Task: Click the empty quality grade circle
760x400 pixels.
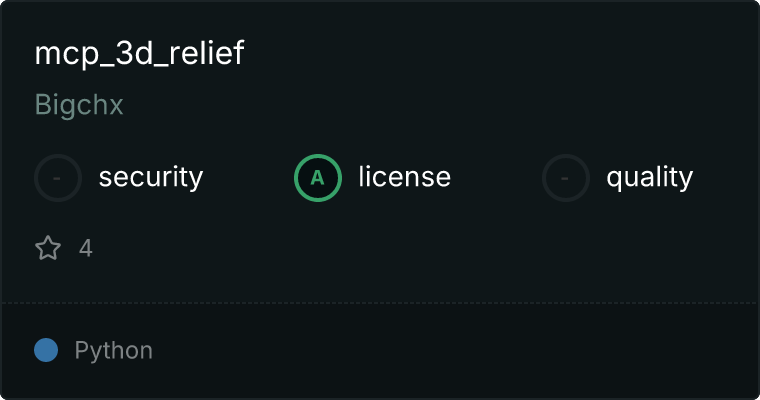Action: click(566, 178)
